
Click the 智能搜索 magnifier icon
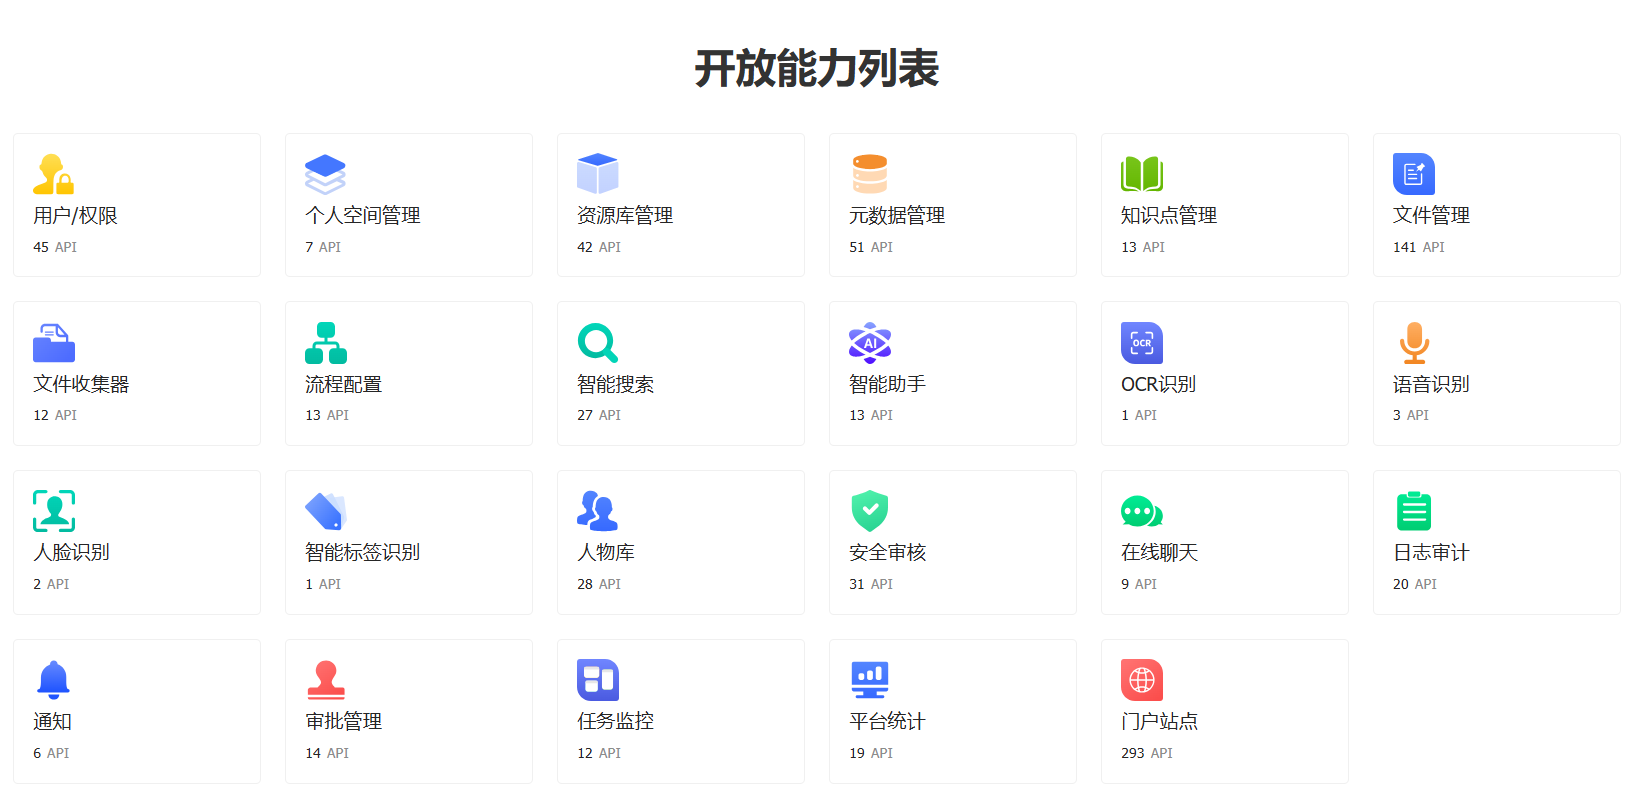[x=598, y=343]
